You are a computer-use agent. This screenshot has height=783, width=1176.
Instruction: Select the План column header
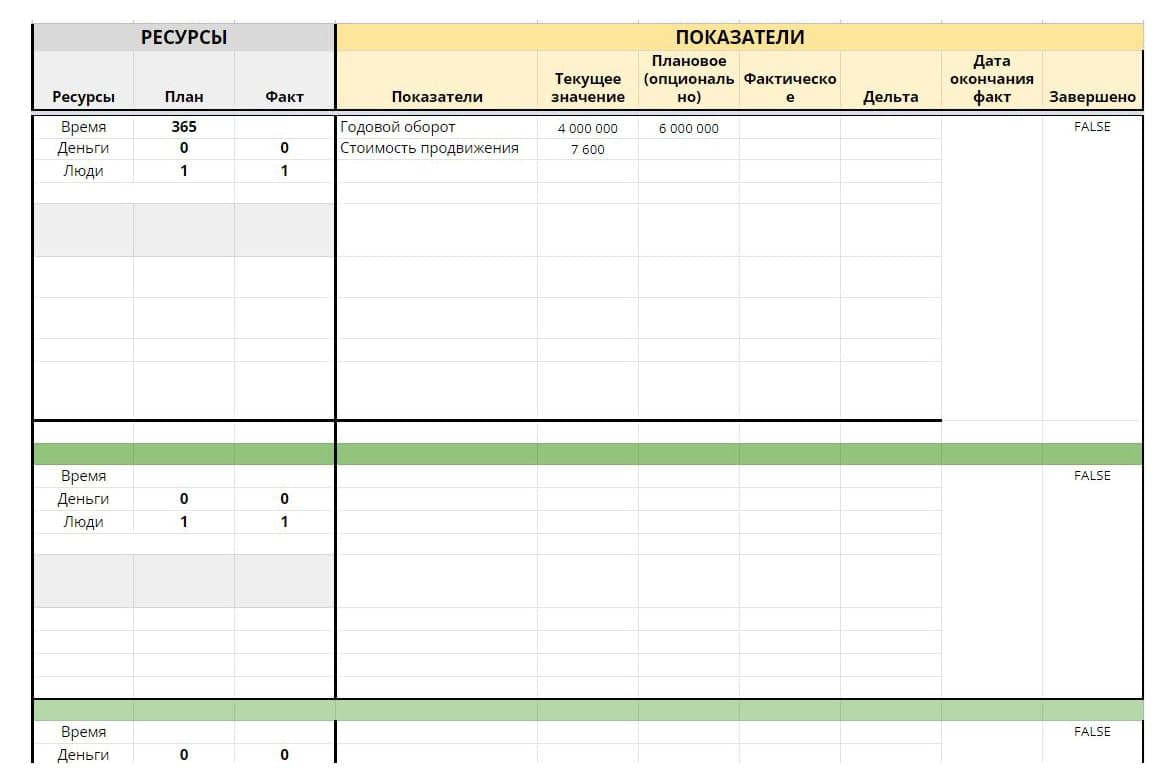coord(184,97)
